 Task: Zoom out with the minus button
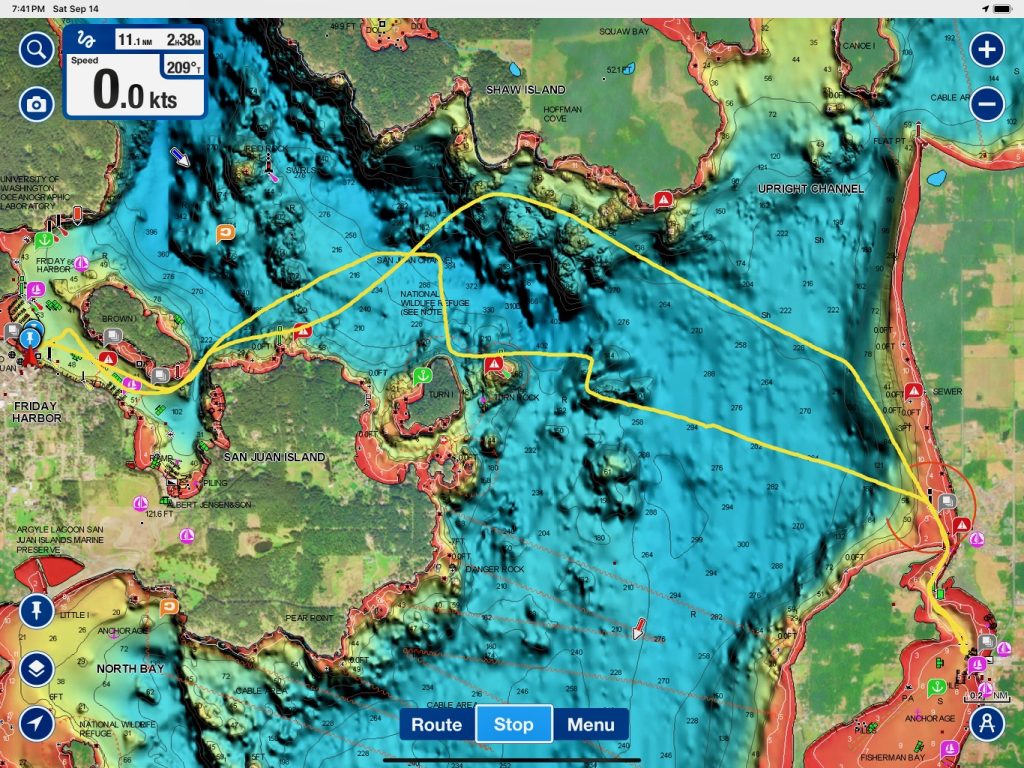(987, 103)
